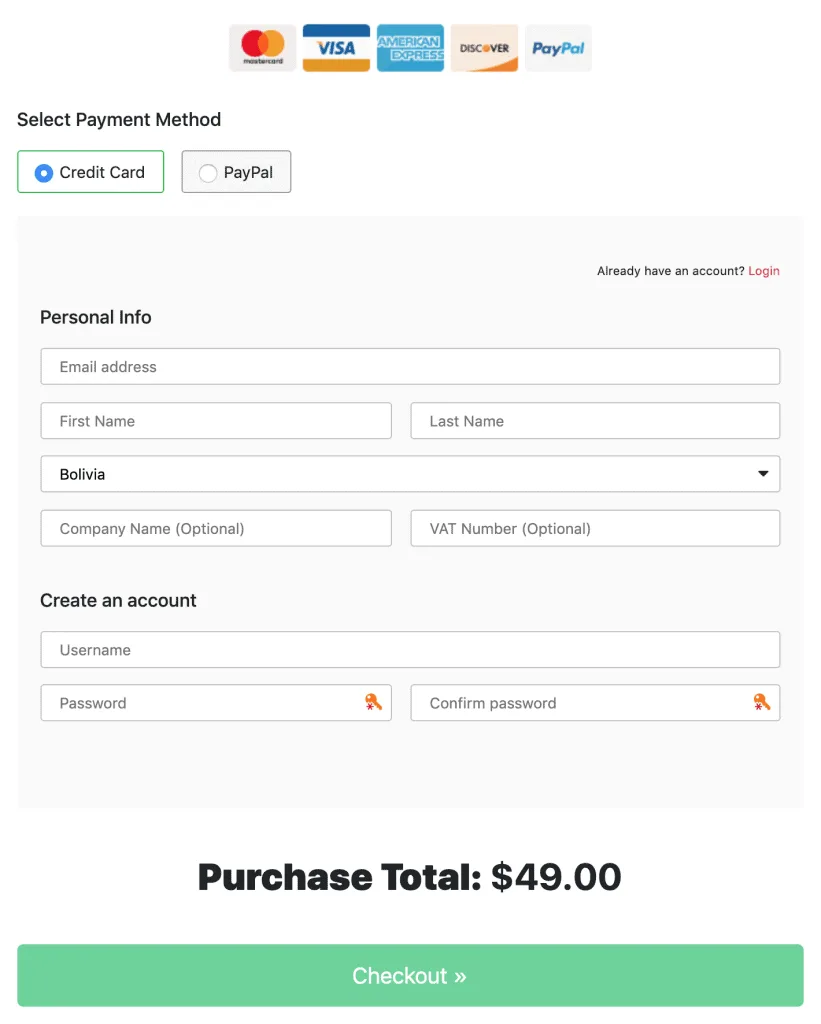Click key icon in Confirm password field

click(761, 702)
